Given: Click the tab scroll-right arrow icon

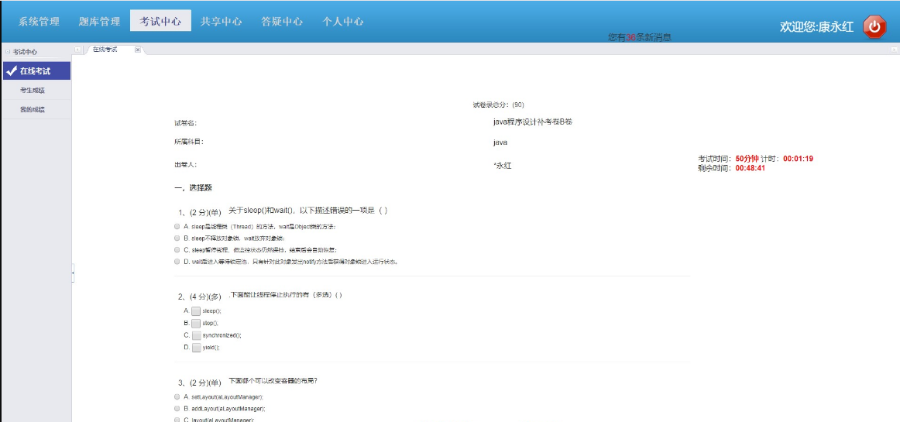Looking at the screenshot, I should [x=894, y=50].
